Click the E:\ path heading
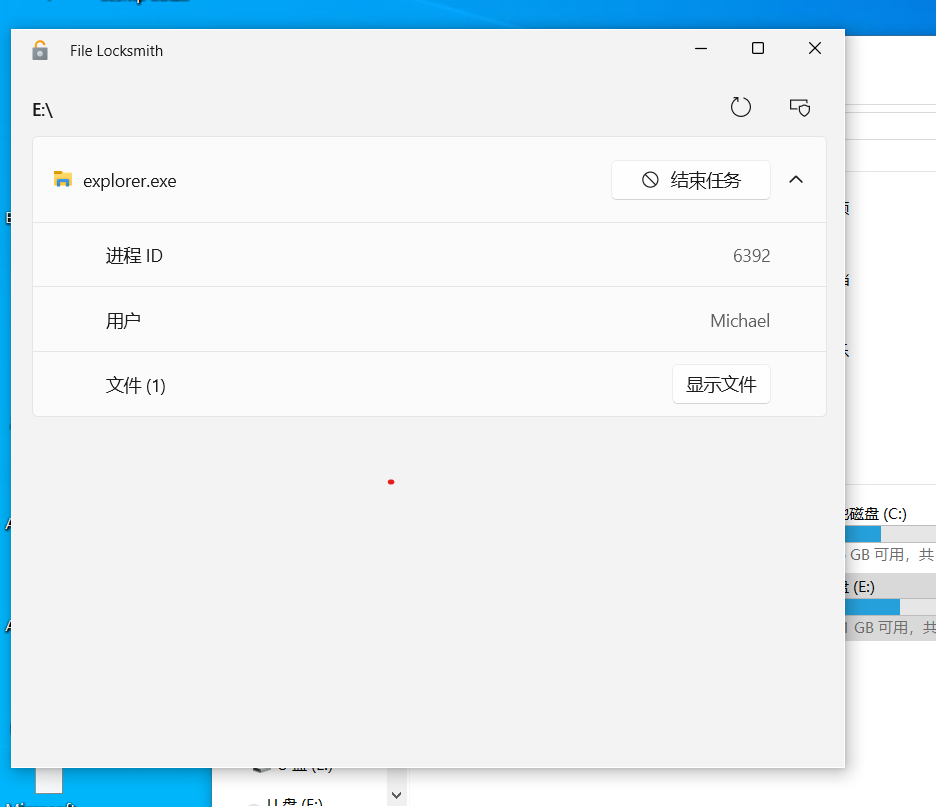Viewport: 936px width, 807px height. tap(42, 110)
